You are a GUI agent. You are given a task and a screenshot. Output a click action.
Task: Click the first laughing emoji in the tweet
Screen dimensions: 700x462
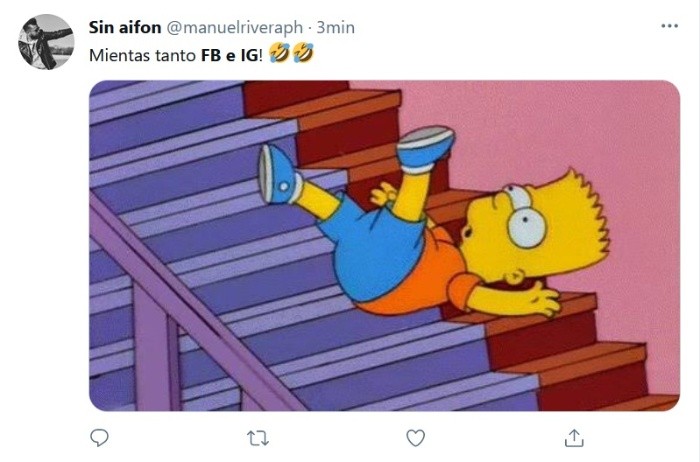[x=279, y=54]
